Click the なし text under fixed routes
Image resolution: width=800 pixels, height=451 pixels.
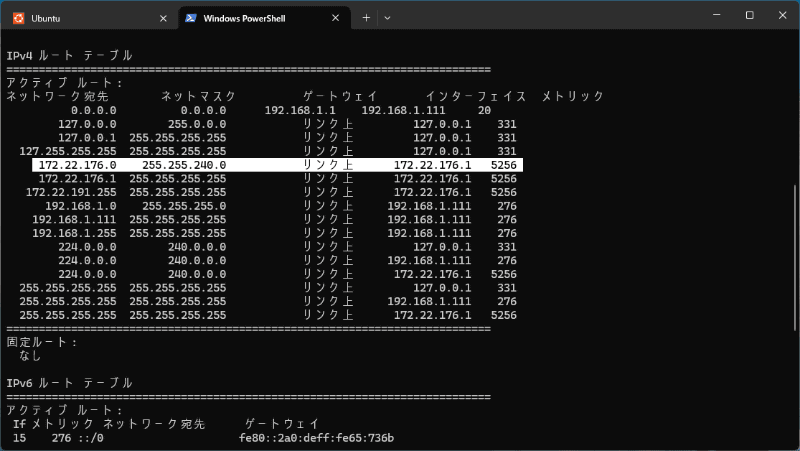[x=30, y=356]
